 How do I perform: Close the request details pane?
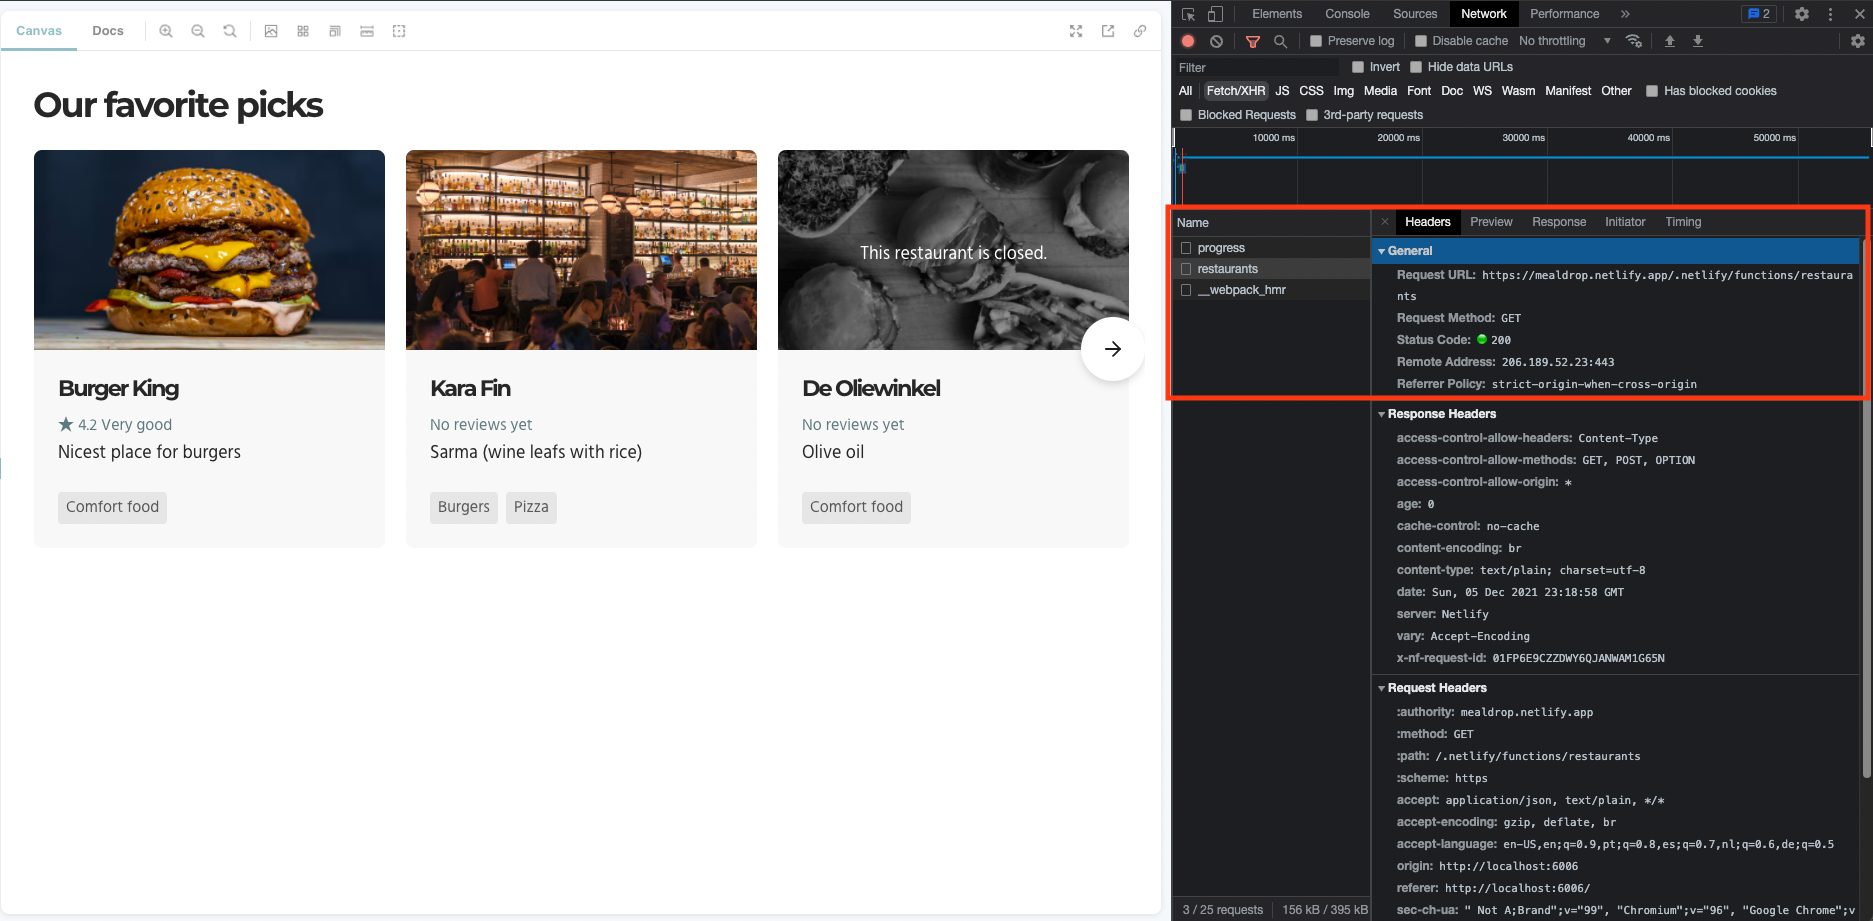point(1385,222)
